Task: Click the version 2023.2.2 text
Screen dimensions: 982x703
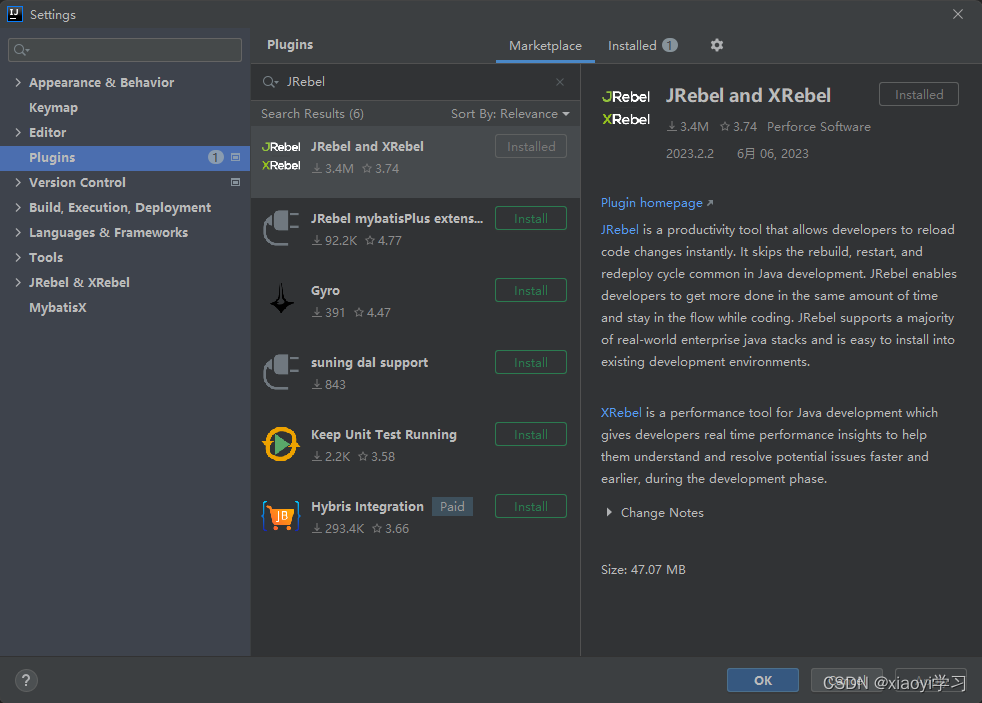Action: click(690, 153)
